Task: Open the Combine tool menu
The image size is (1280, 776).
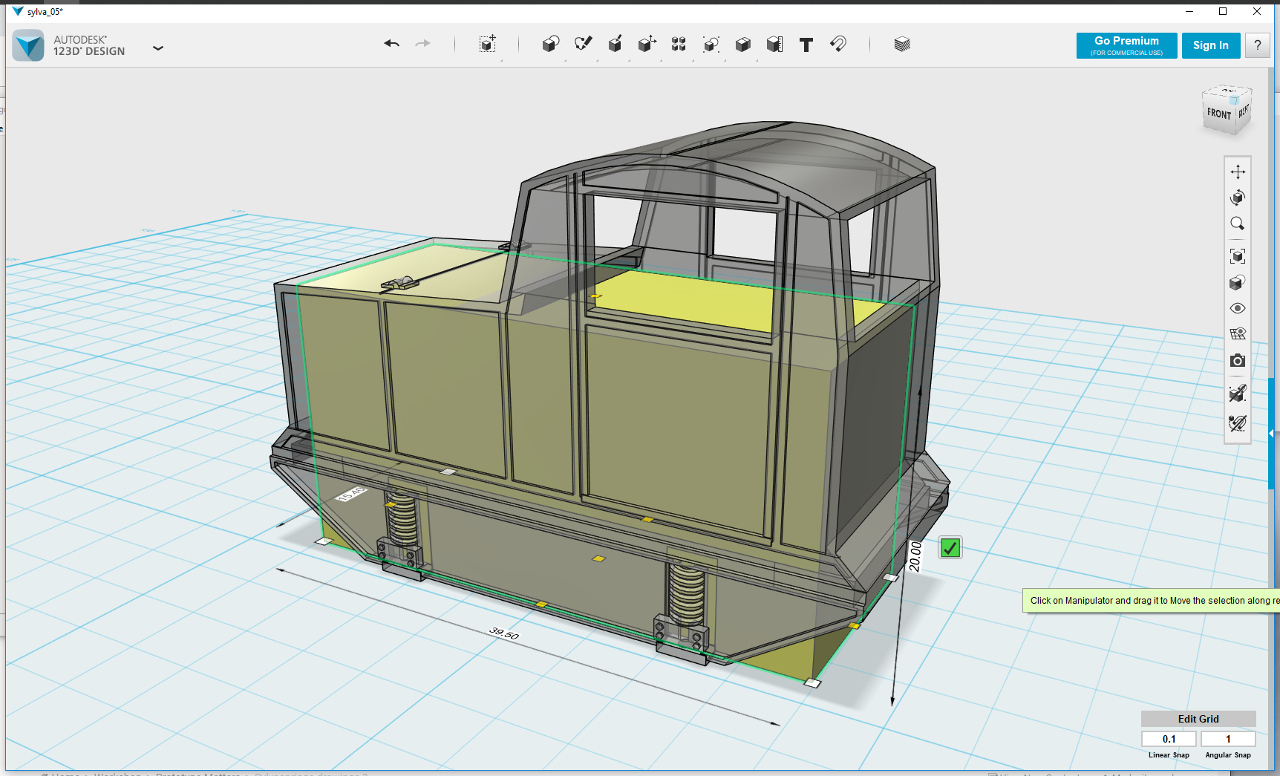Action: tap(743, 44)
